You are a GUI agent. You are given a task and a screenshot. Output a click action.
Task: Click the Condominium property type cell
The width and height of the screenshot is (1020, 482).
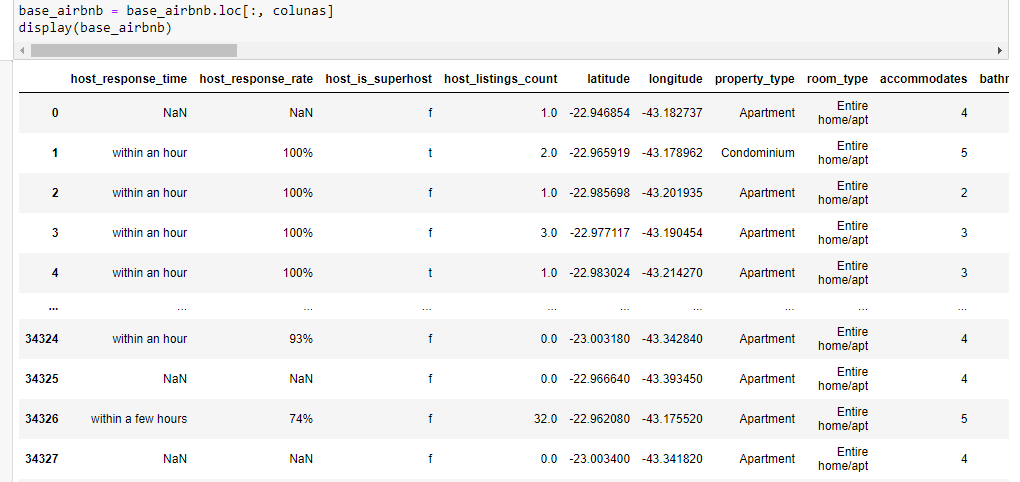[758, 153]
